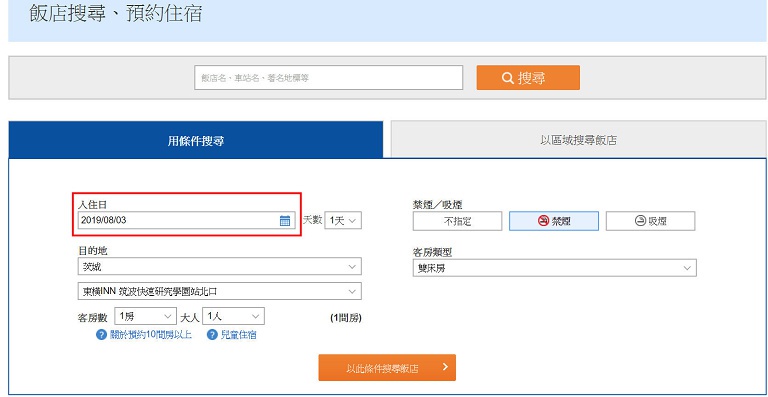Screen dimensions: 768x397
Task: Click the 入住日 date field 2019/08/03
Action: pyautogui.click(x=187, y=220)
